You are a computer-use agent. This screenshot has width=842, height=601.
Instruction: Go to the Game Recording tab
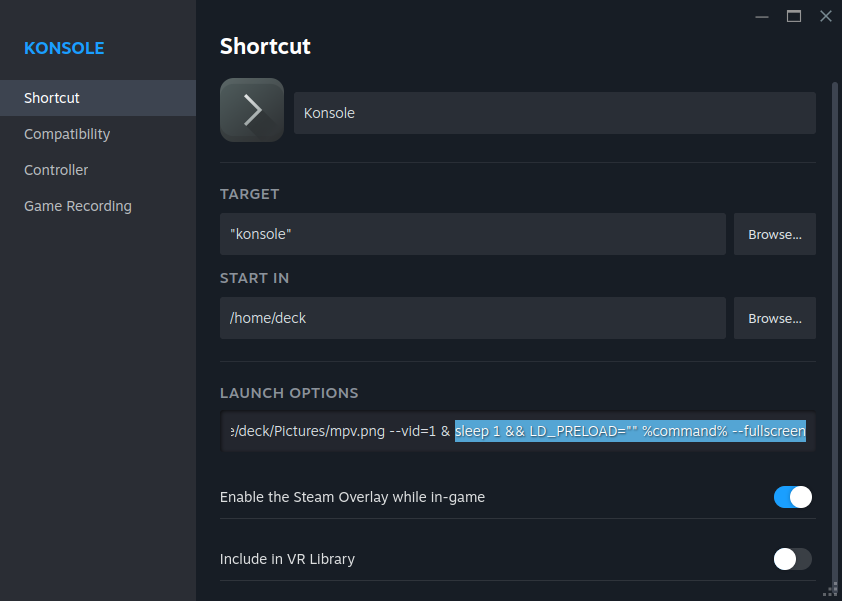(98, 206)
